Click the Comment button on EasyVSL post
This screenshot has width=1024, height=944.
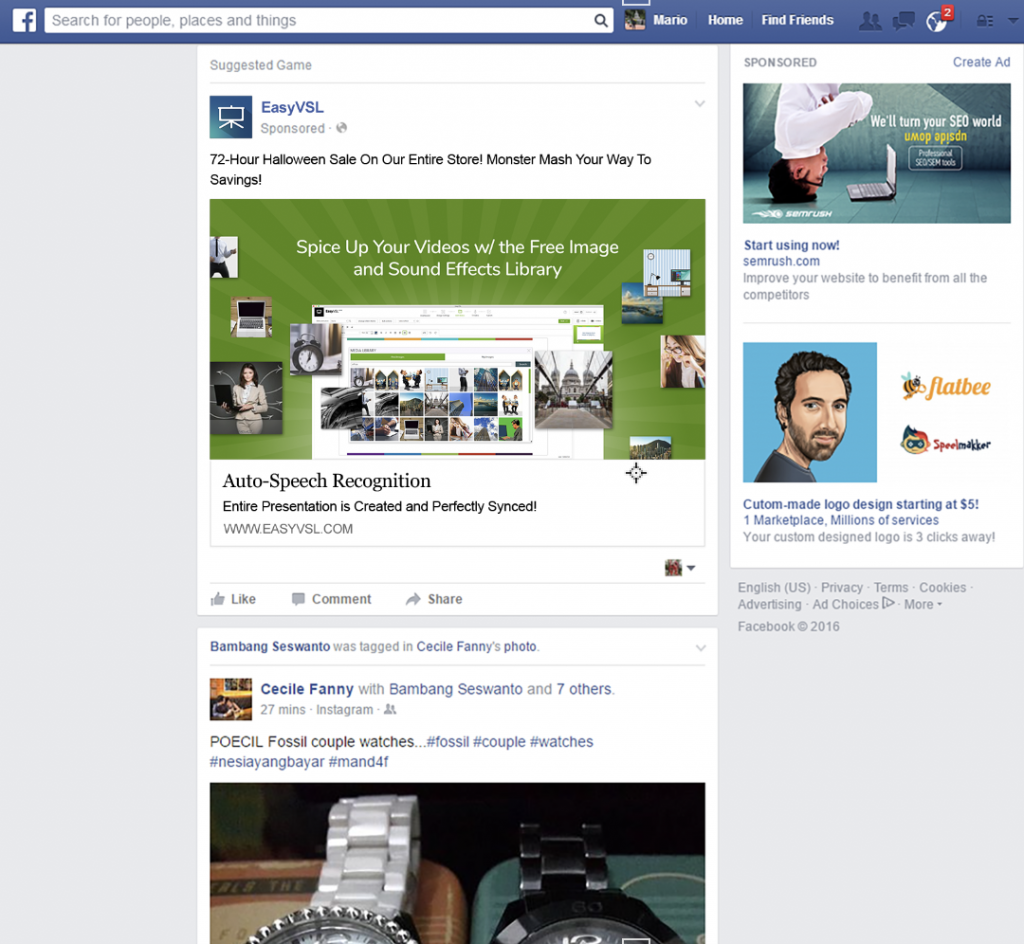pyautogui.click(x=331, y=599)
